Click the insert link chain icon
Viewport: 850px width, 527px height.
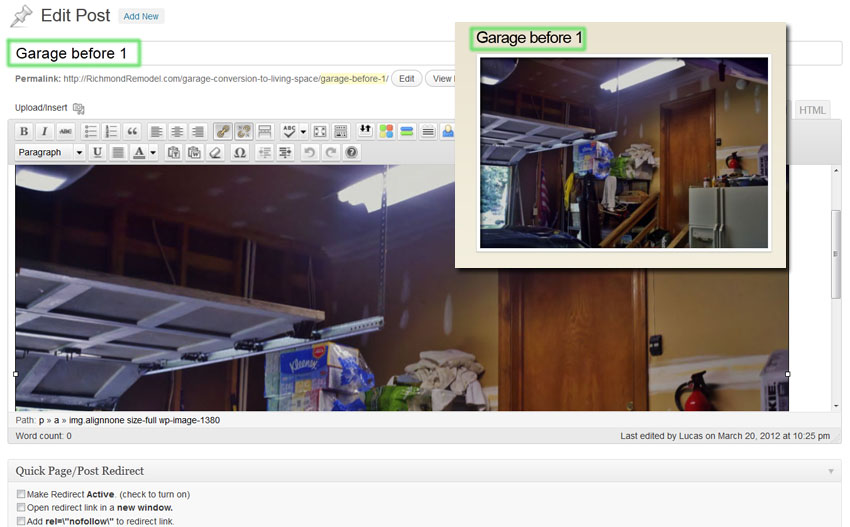click(x=222, y=131)
